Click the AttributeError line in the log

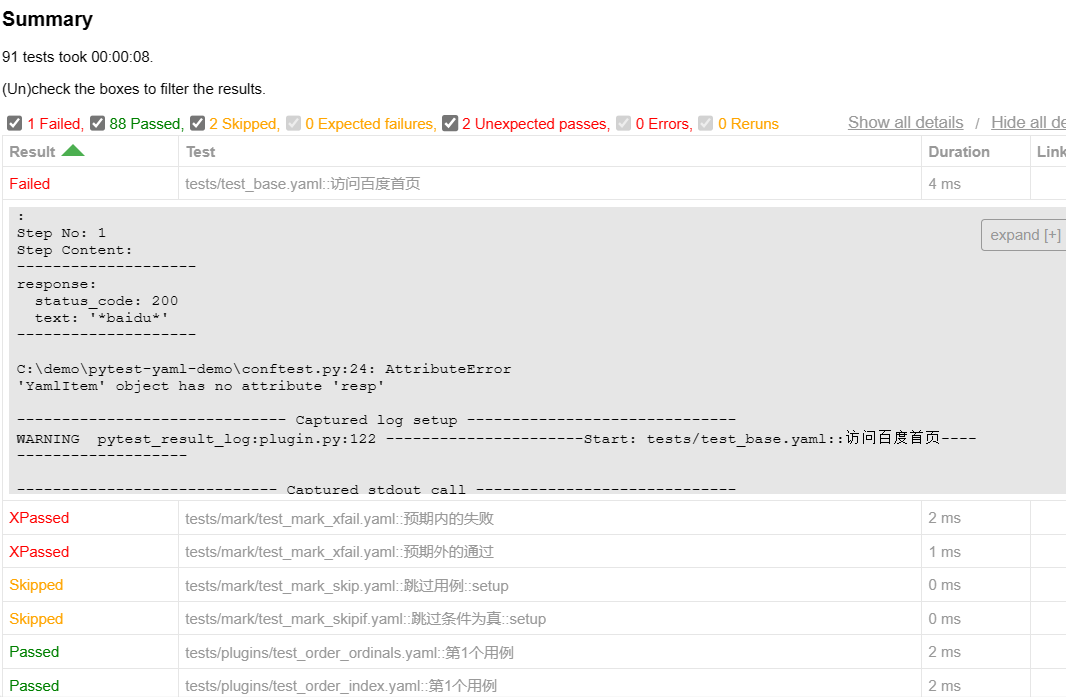264,369
